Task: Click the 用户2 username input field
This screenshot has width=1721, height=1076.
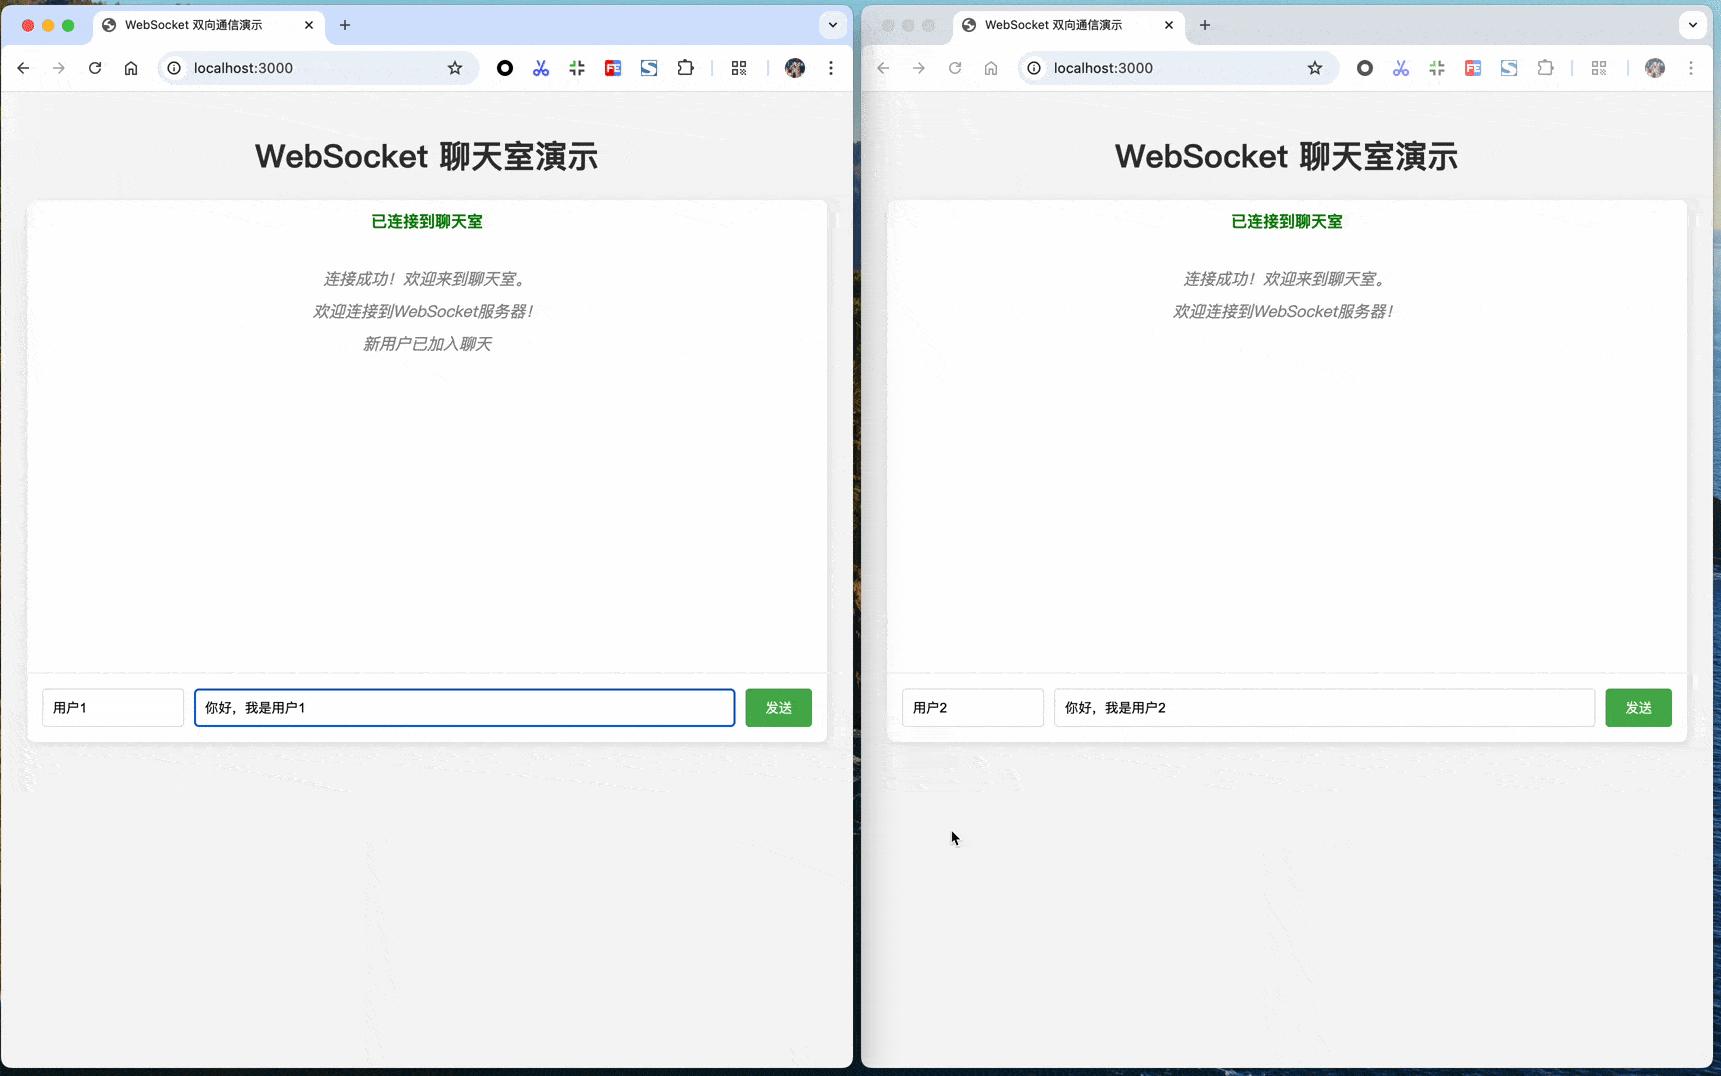Action: click(x=972, y=707)
